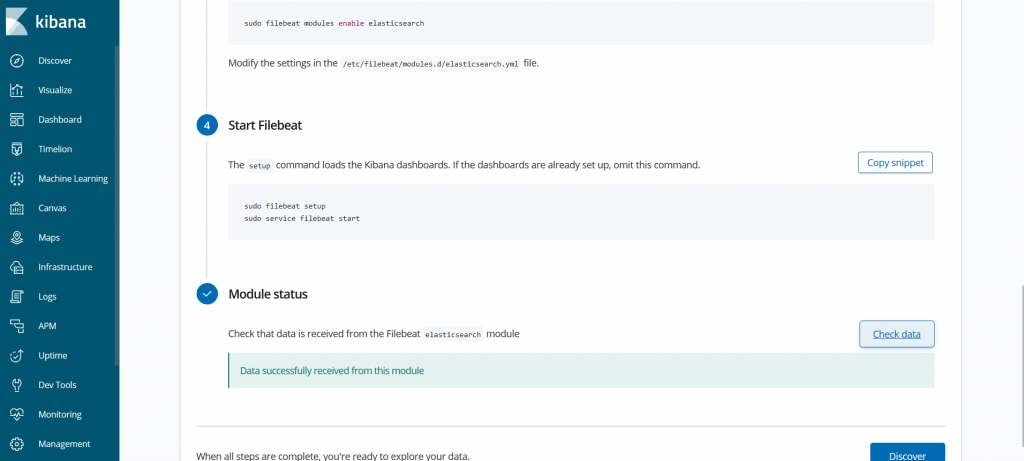Select the Canvas icon
This screenshot has width=1024, height=461.
point(17,208)
